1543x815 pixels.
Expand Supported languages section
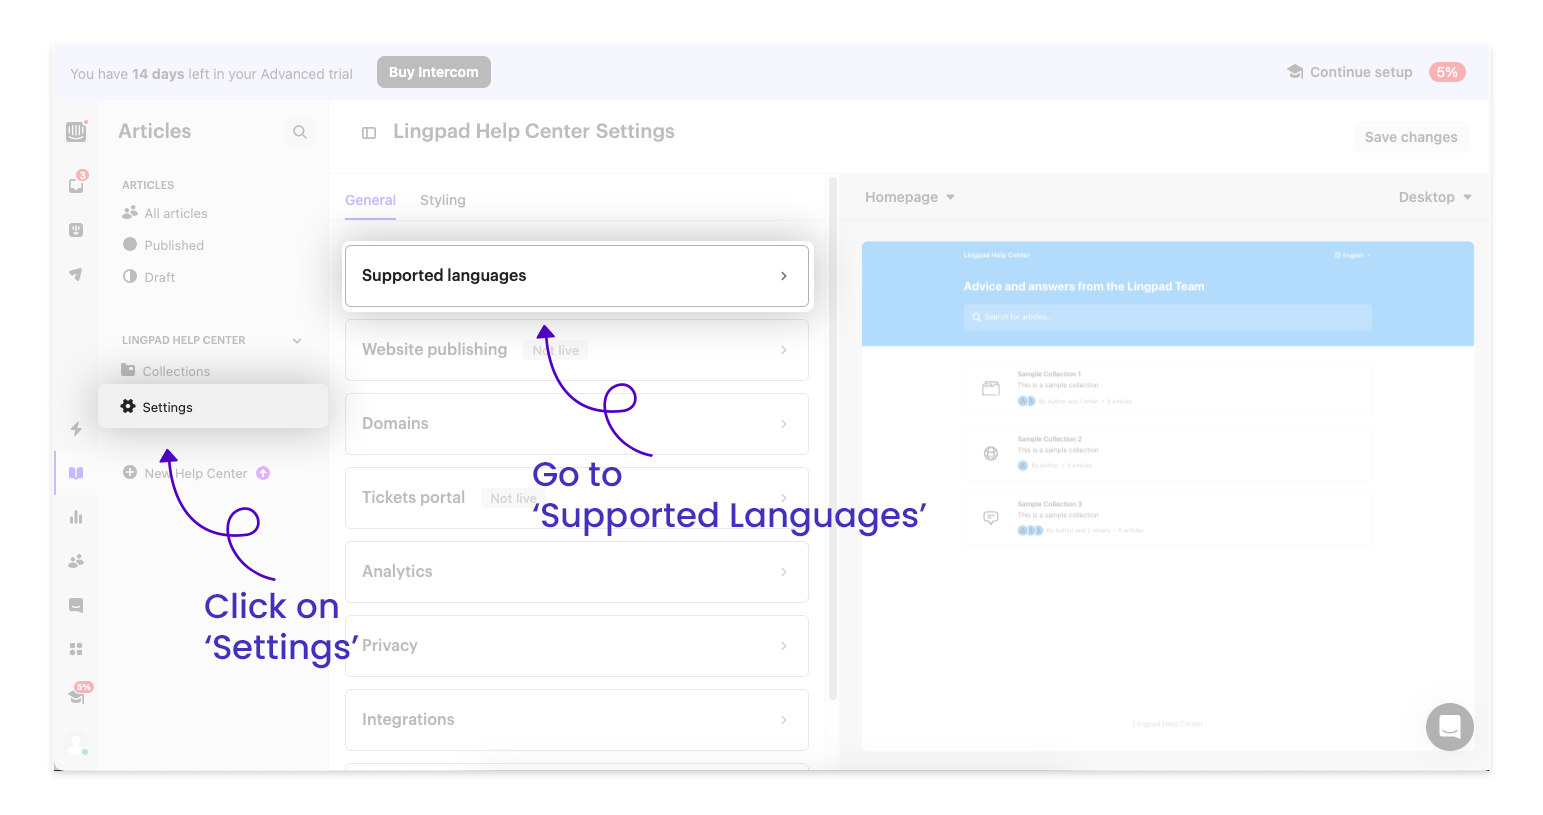[x=577, y=276]
